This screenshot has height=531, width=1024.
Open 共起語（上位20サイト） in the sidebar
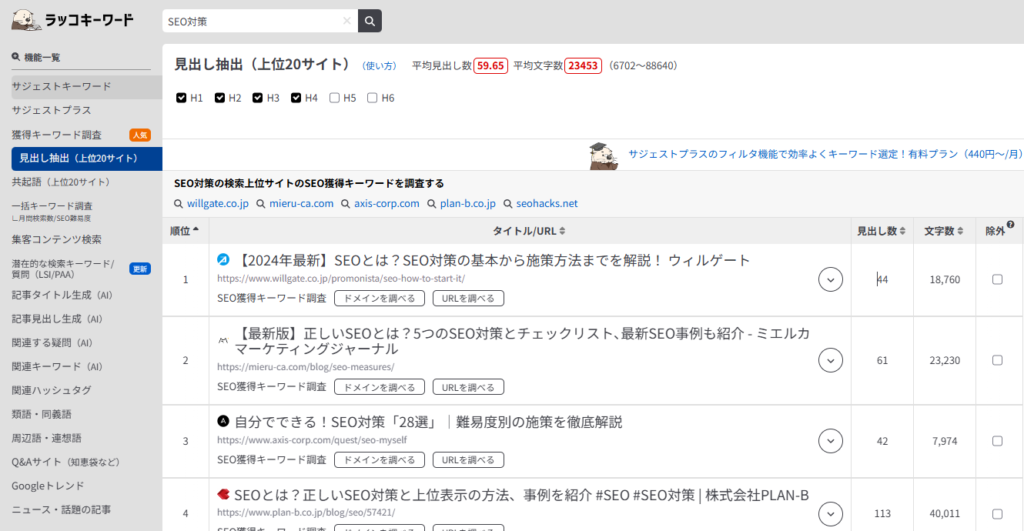point(63,182)
